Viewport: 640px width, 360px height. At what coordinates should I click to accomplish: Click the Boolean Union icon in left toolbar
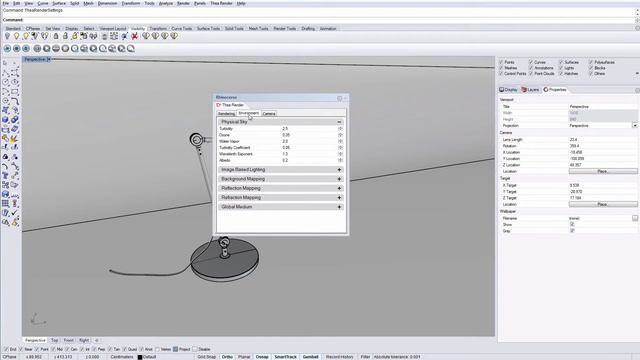(x=15, y=120)
